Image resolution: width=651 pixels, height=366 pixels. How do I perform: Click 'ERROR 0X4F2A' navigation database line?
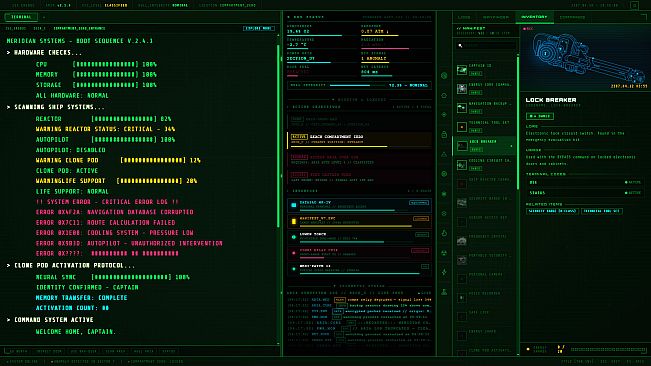click(115, 212)
